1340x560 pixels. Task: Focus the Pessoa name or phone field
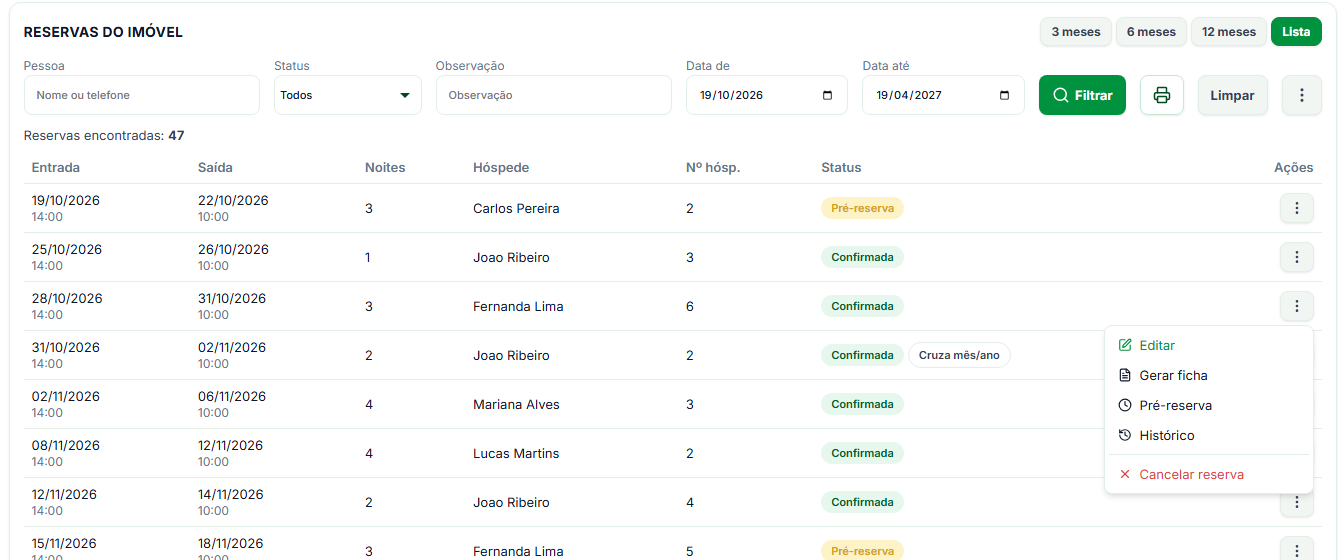[x=142, y=95]
